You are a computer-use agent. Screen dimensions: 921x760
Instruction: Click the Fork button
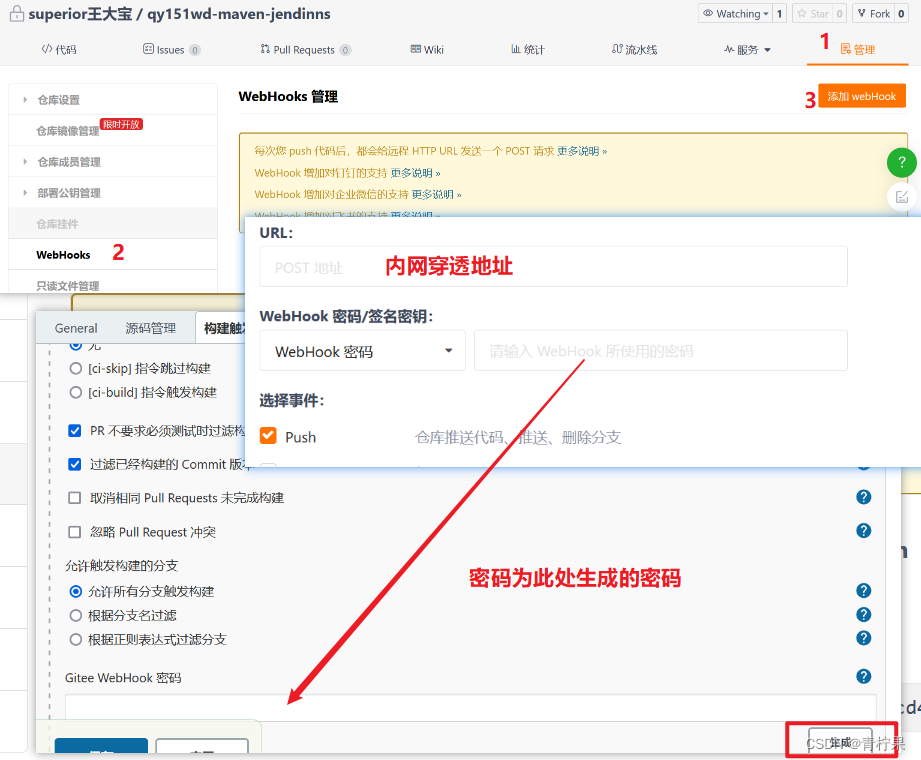[x=873, y=14]
